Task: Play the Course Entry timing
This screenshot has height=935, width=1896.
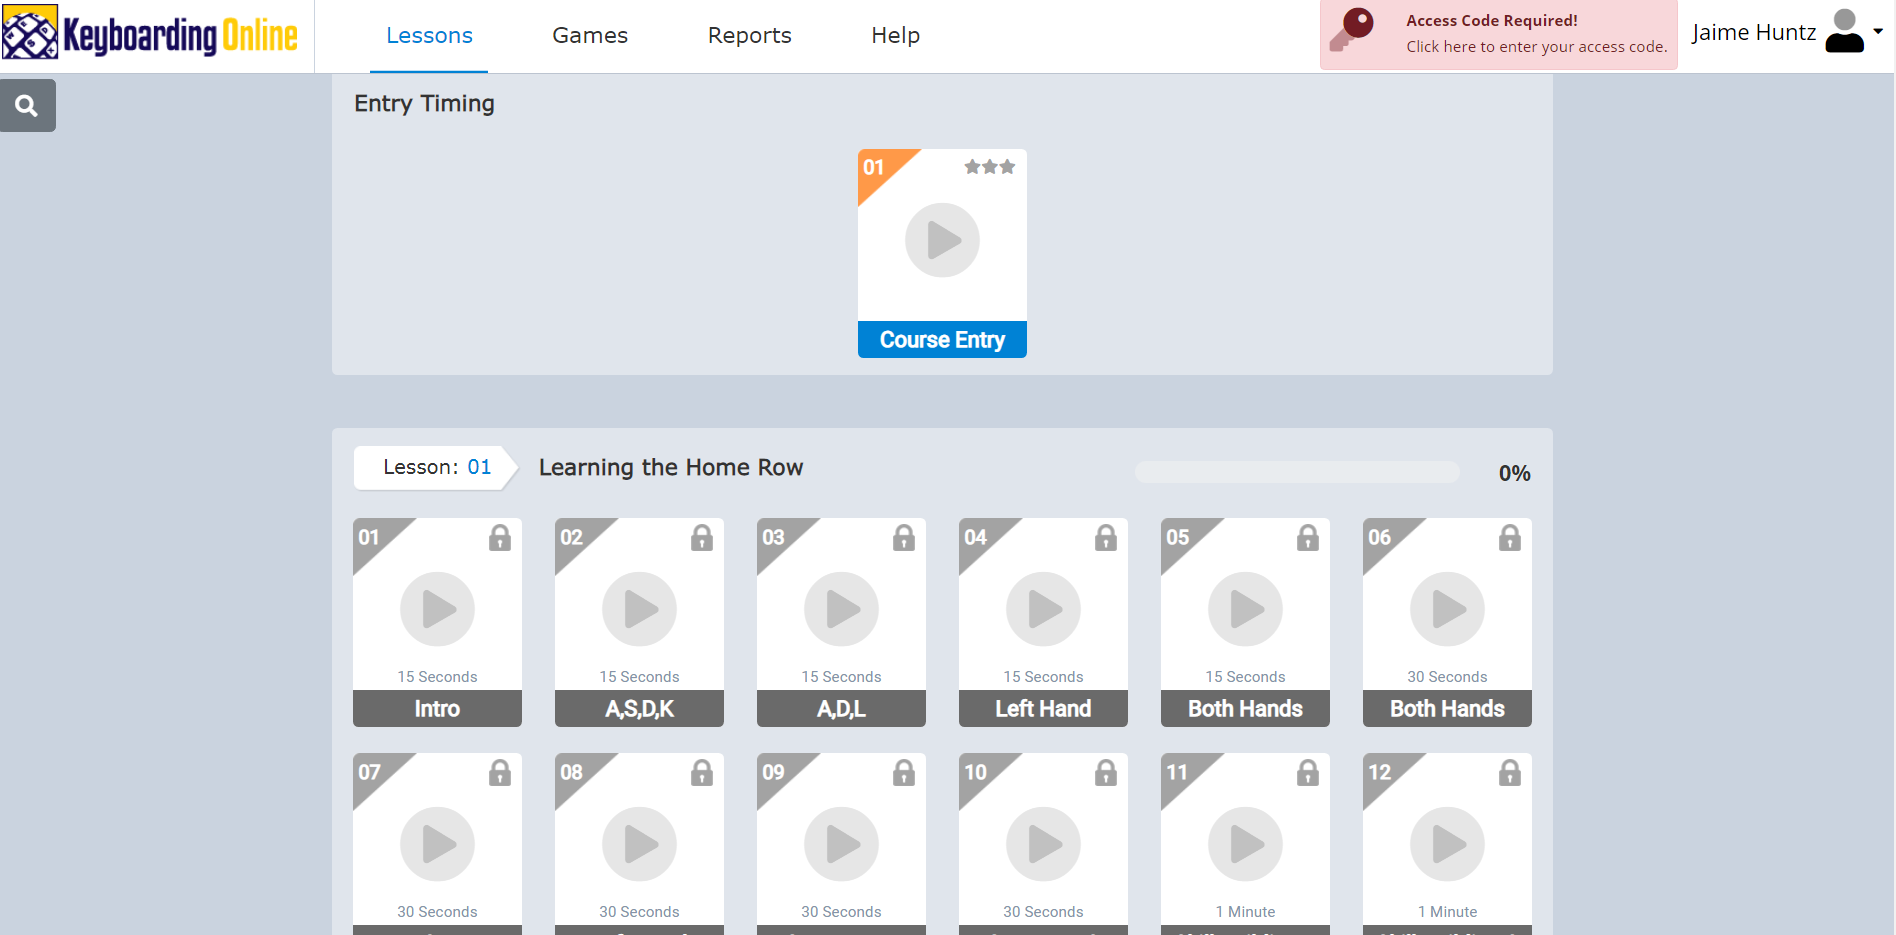Action: [942, 240]
